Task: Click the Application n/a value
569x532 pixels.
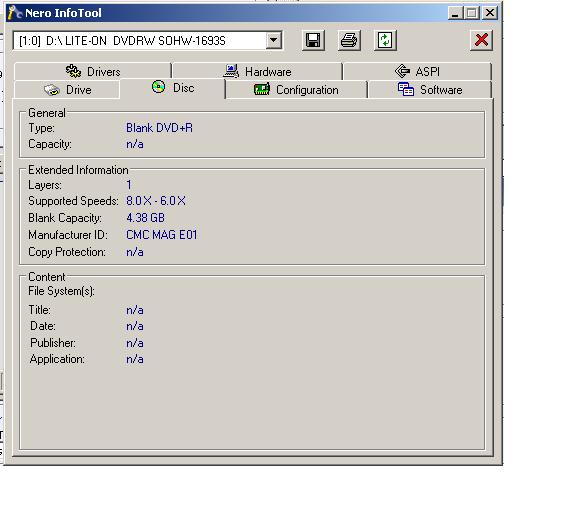Action: 135,359
